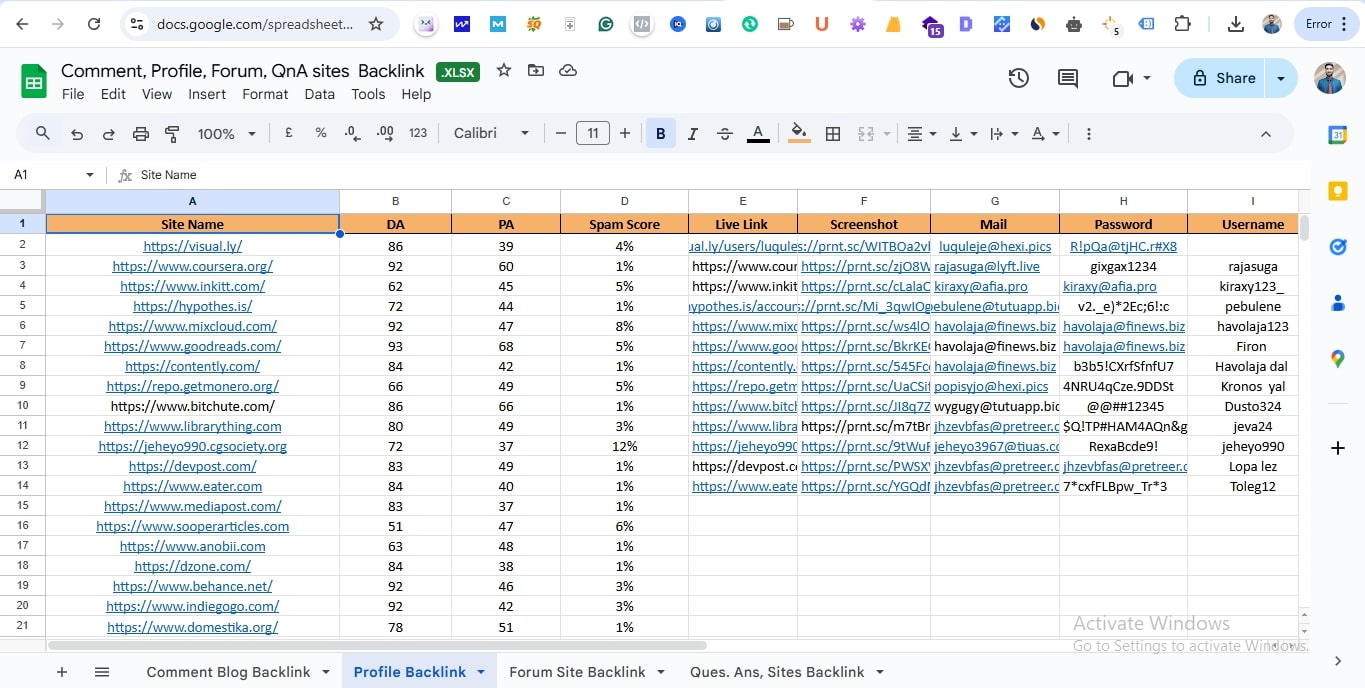Open the https://www.goodreads.com/ link
This screenshot has width=1365, height=688.
(193, 346)
